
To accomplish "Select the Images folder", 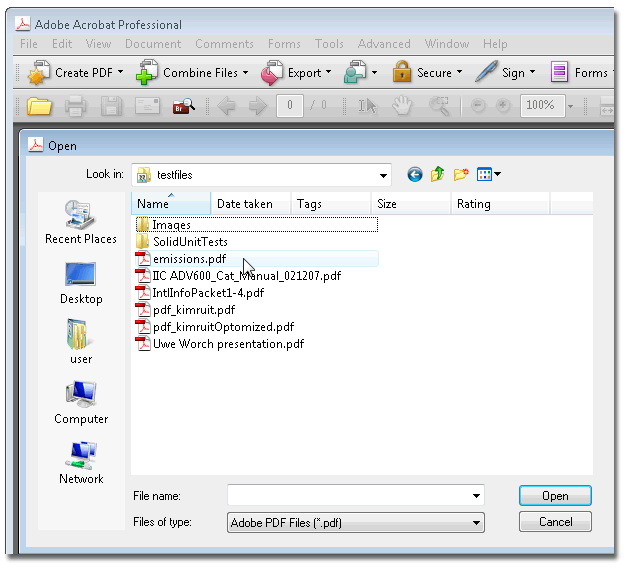I will click(x=257, y=225).
